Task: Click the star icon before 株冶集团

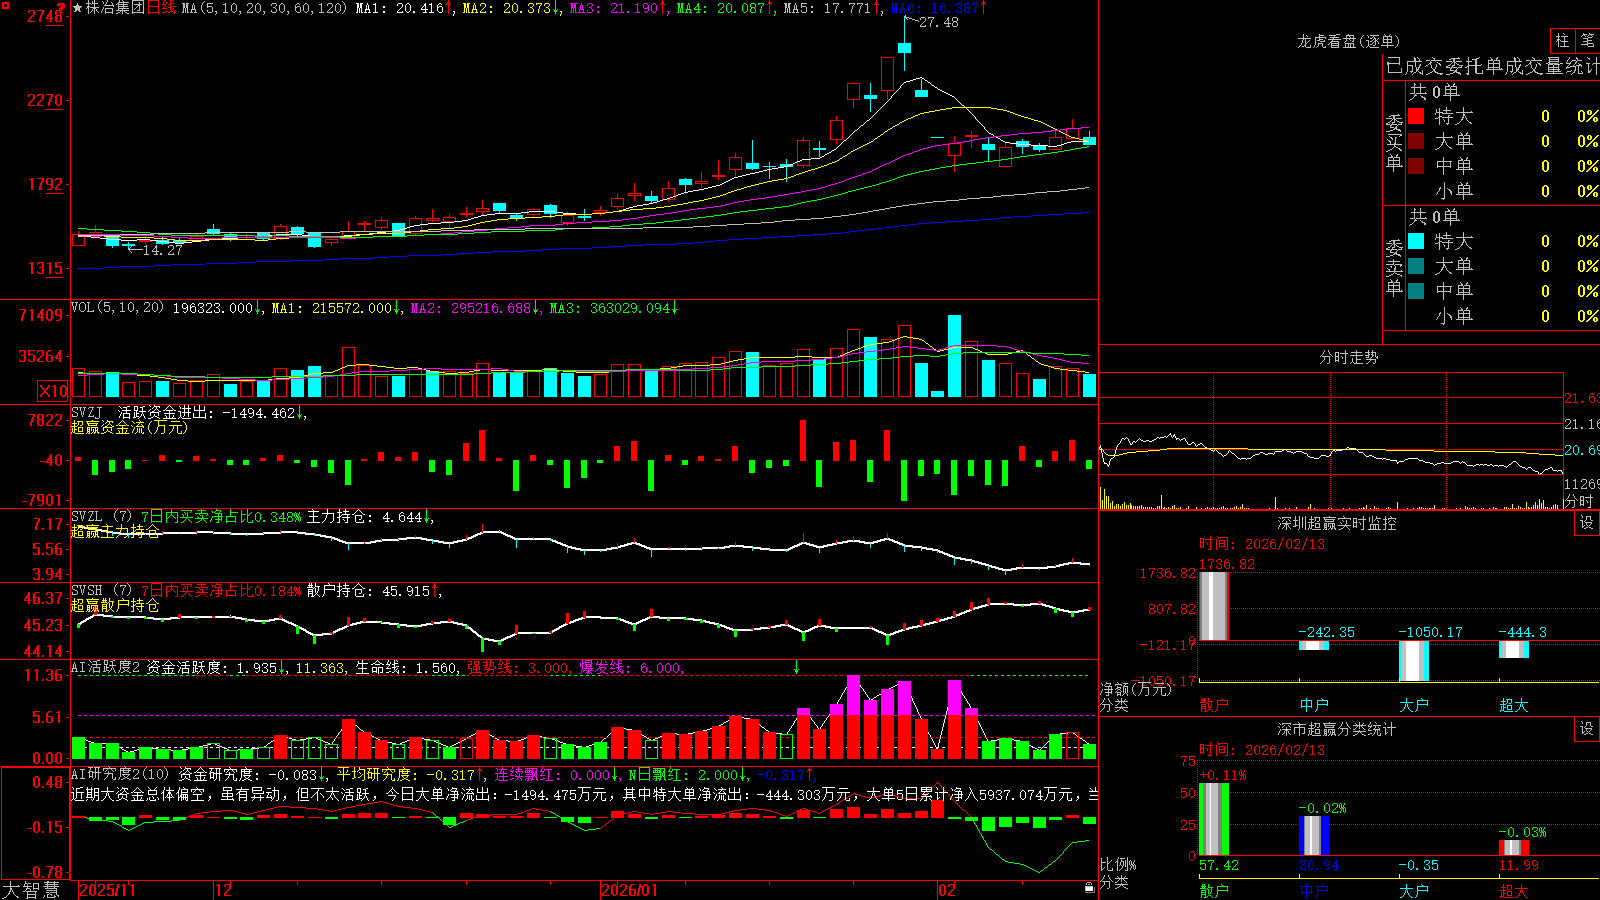Action: point(78,8)
